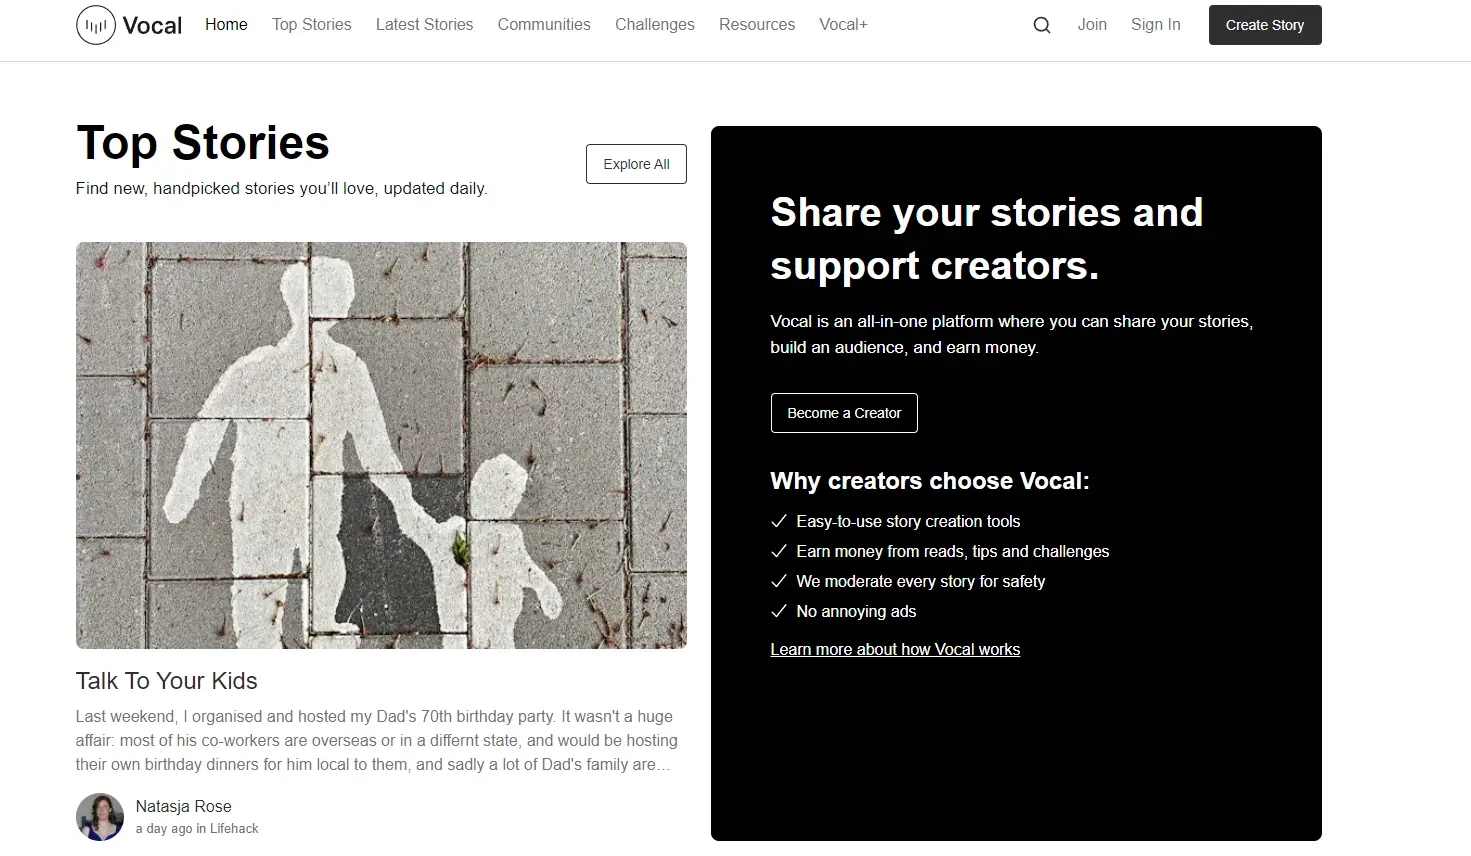Select the Vocal+ nav item
The image size is (1471, 856).
tap(843, 25)
